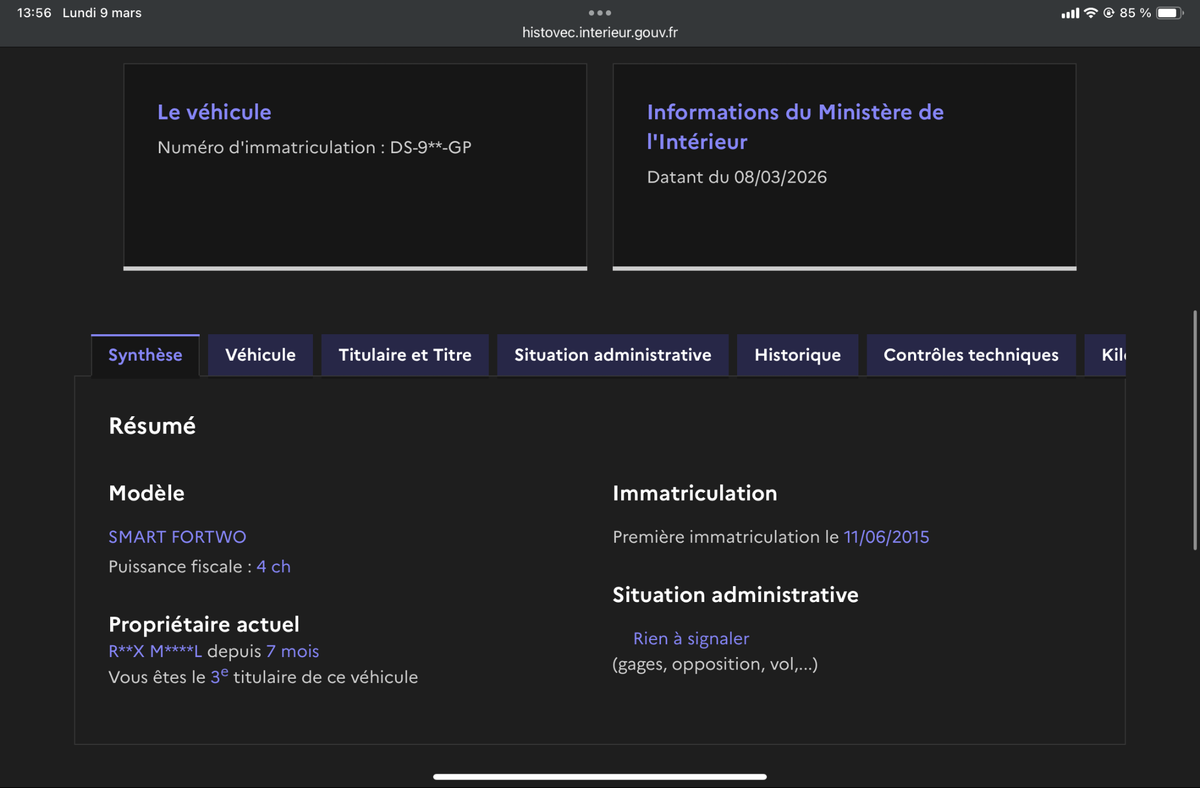The height and width of the screenshot is (788, 1200).
Task: Click the Le véhicule card heading
Action: pos(214,112)
